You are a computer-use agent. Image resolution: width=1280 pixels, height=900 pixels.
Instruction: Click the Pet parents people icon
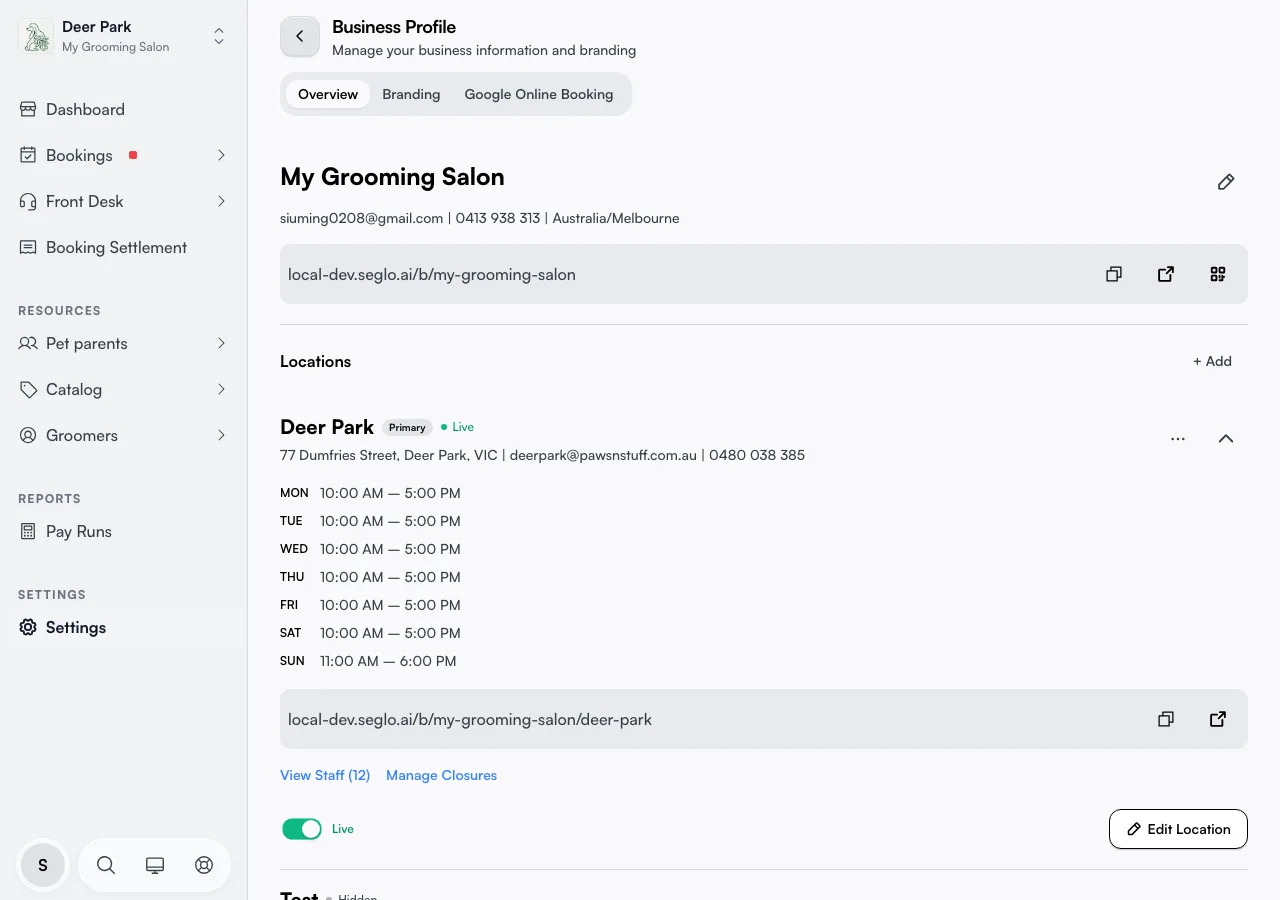pos(28,343)
